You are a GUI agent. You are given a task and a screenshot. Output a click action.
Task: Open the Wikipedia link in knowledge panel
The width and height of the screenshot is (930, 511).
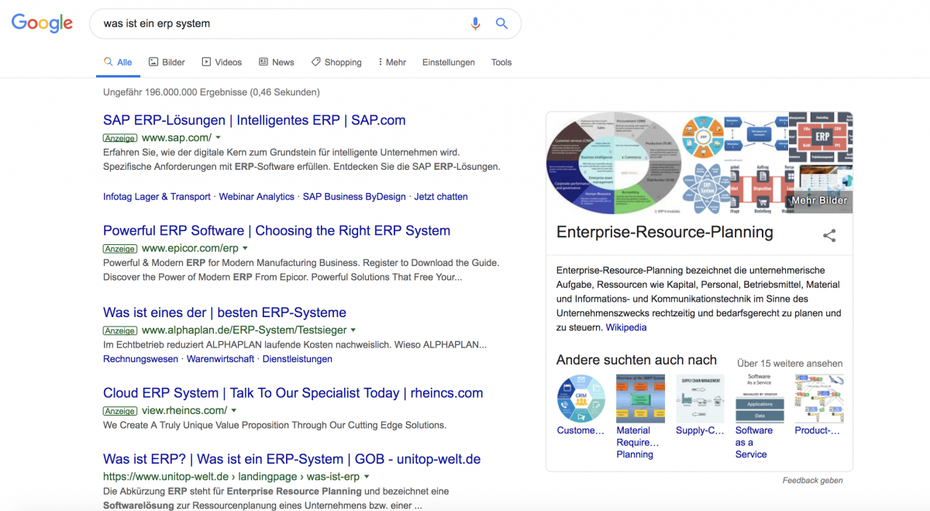[x=626, y=327]
